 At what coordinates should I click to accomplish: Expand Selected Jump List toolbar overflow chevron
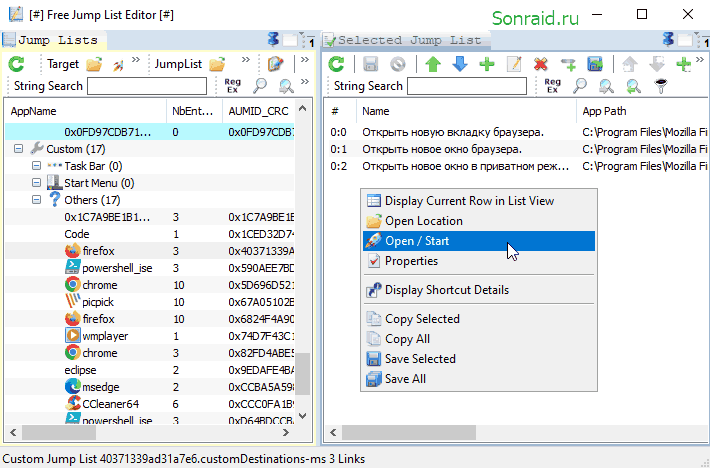(x=700, y=60)
